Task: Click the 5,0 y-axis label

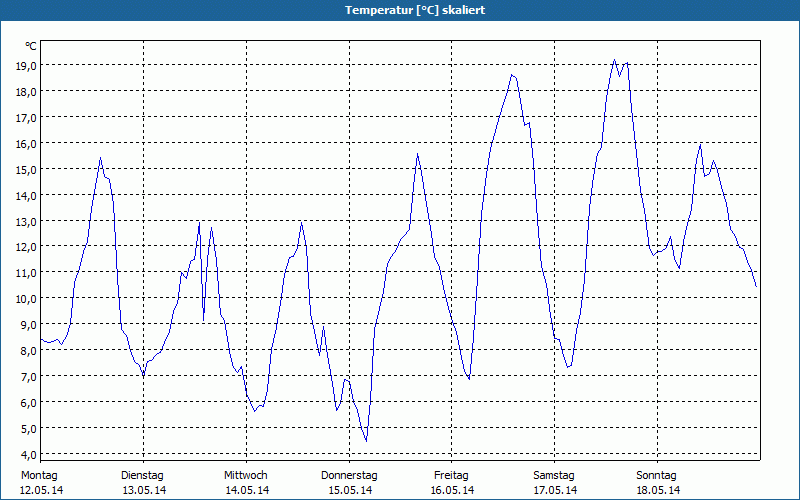Action: [28, 429]
